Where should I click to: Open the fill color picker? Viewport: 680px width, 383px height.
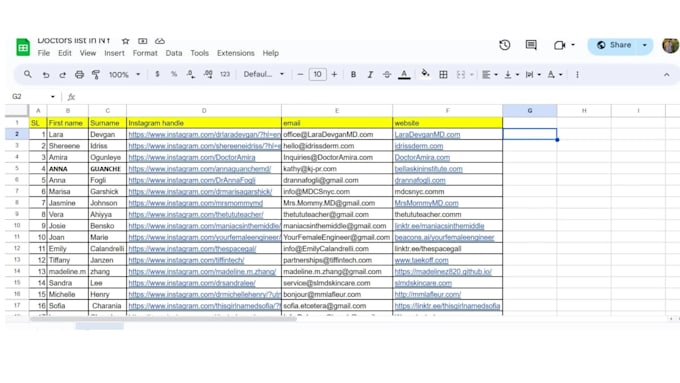coord(425,74)
